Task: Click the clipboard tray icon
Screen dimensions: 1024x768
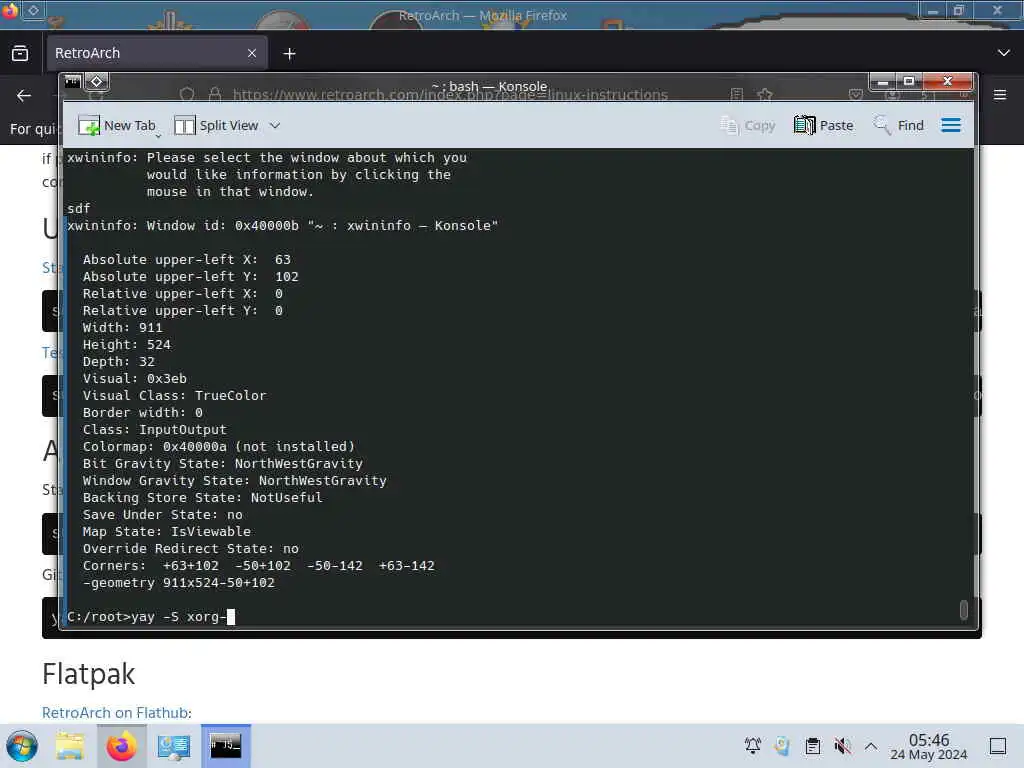Action: (x=813, y=745)
